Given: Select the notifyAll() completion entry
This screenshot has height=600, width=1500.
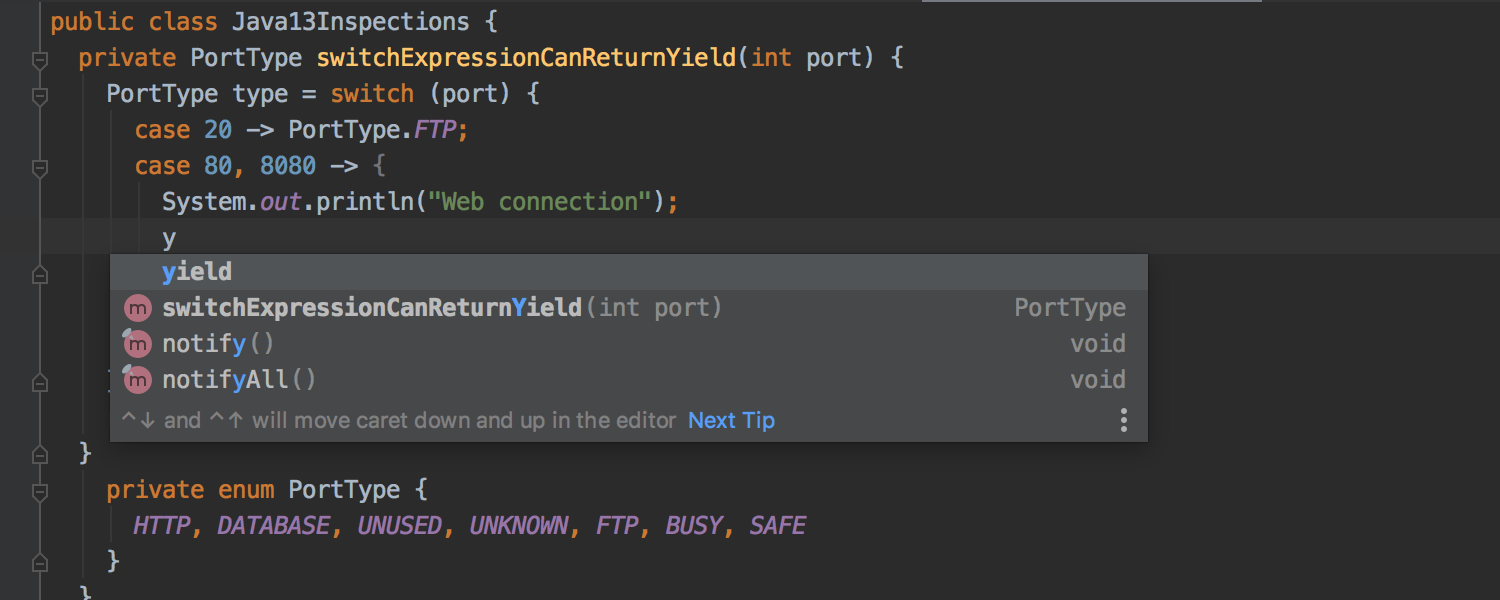Looking at the screenshot, I should coord(237,379).
